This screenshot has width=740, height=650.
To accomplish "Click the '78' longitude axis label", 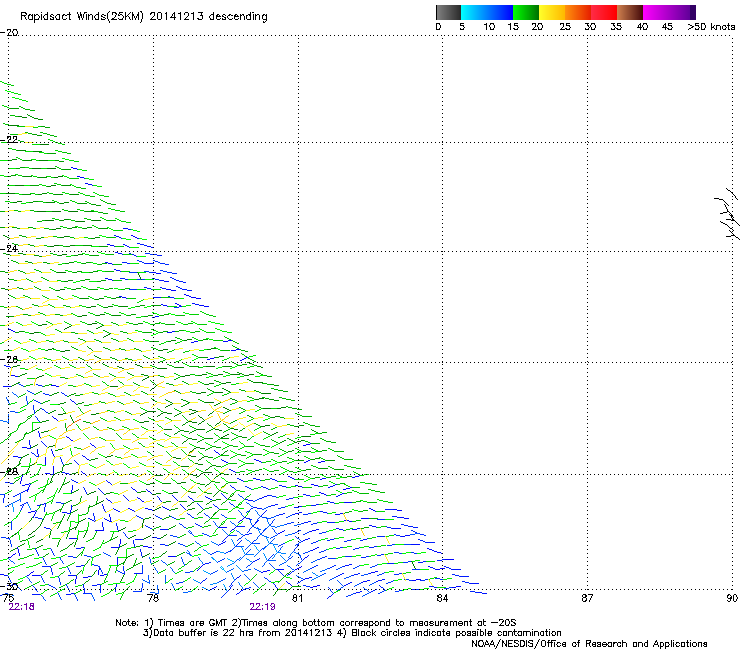I will [153, 598].
